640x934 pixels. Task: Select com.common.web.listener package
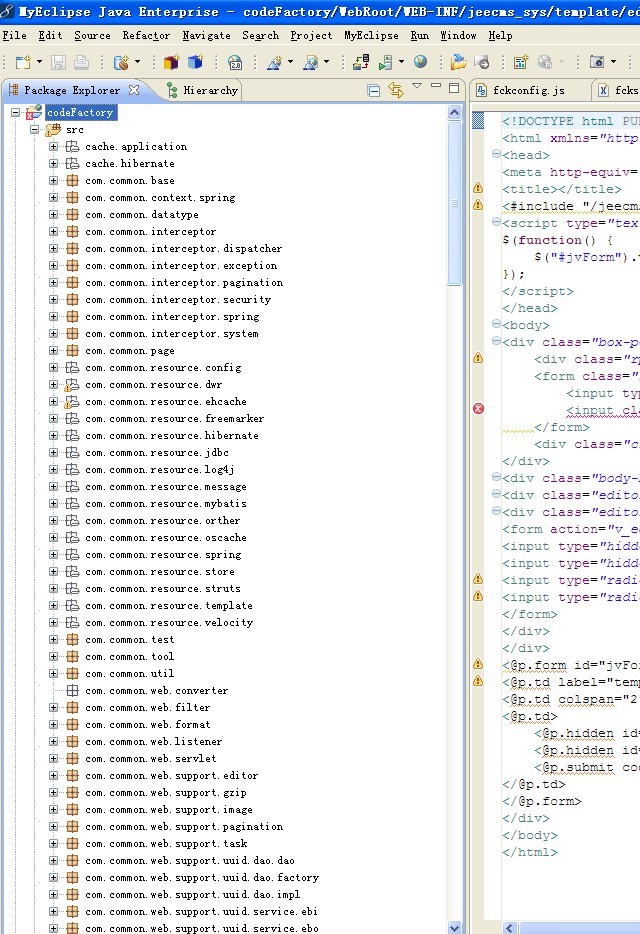(154, 742)
